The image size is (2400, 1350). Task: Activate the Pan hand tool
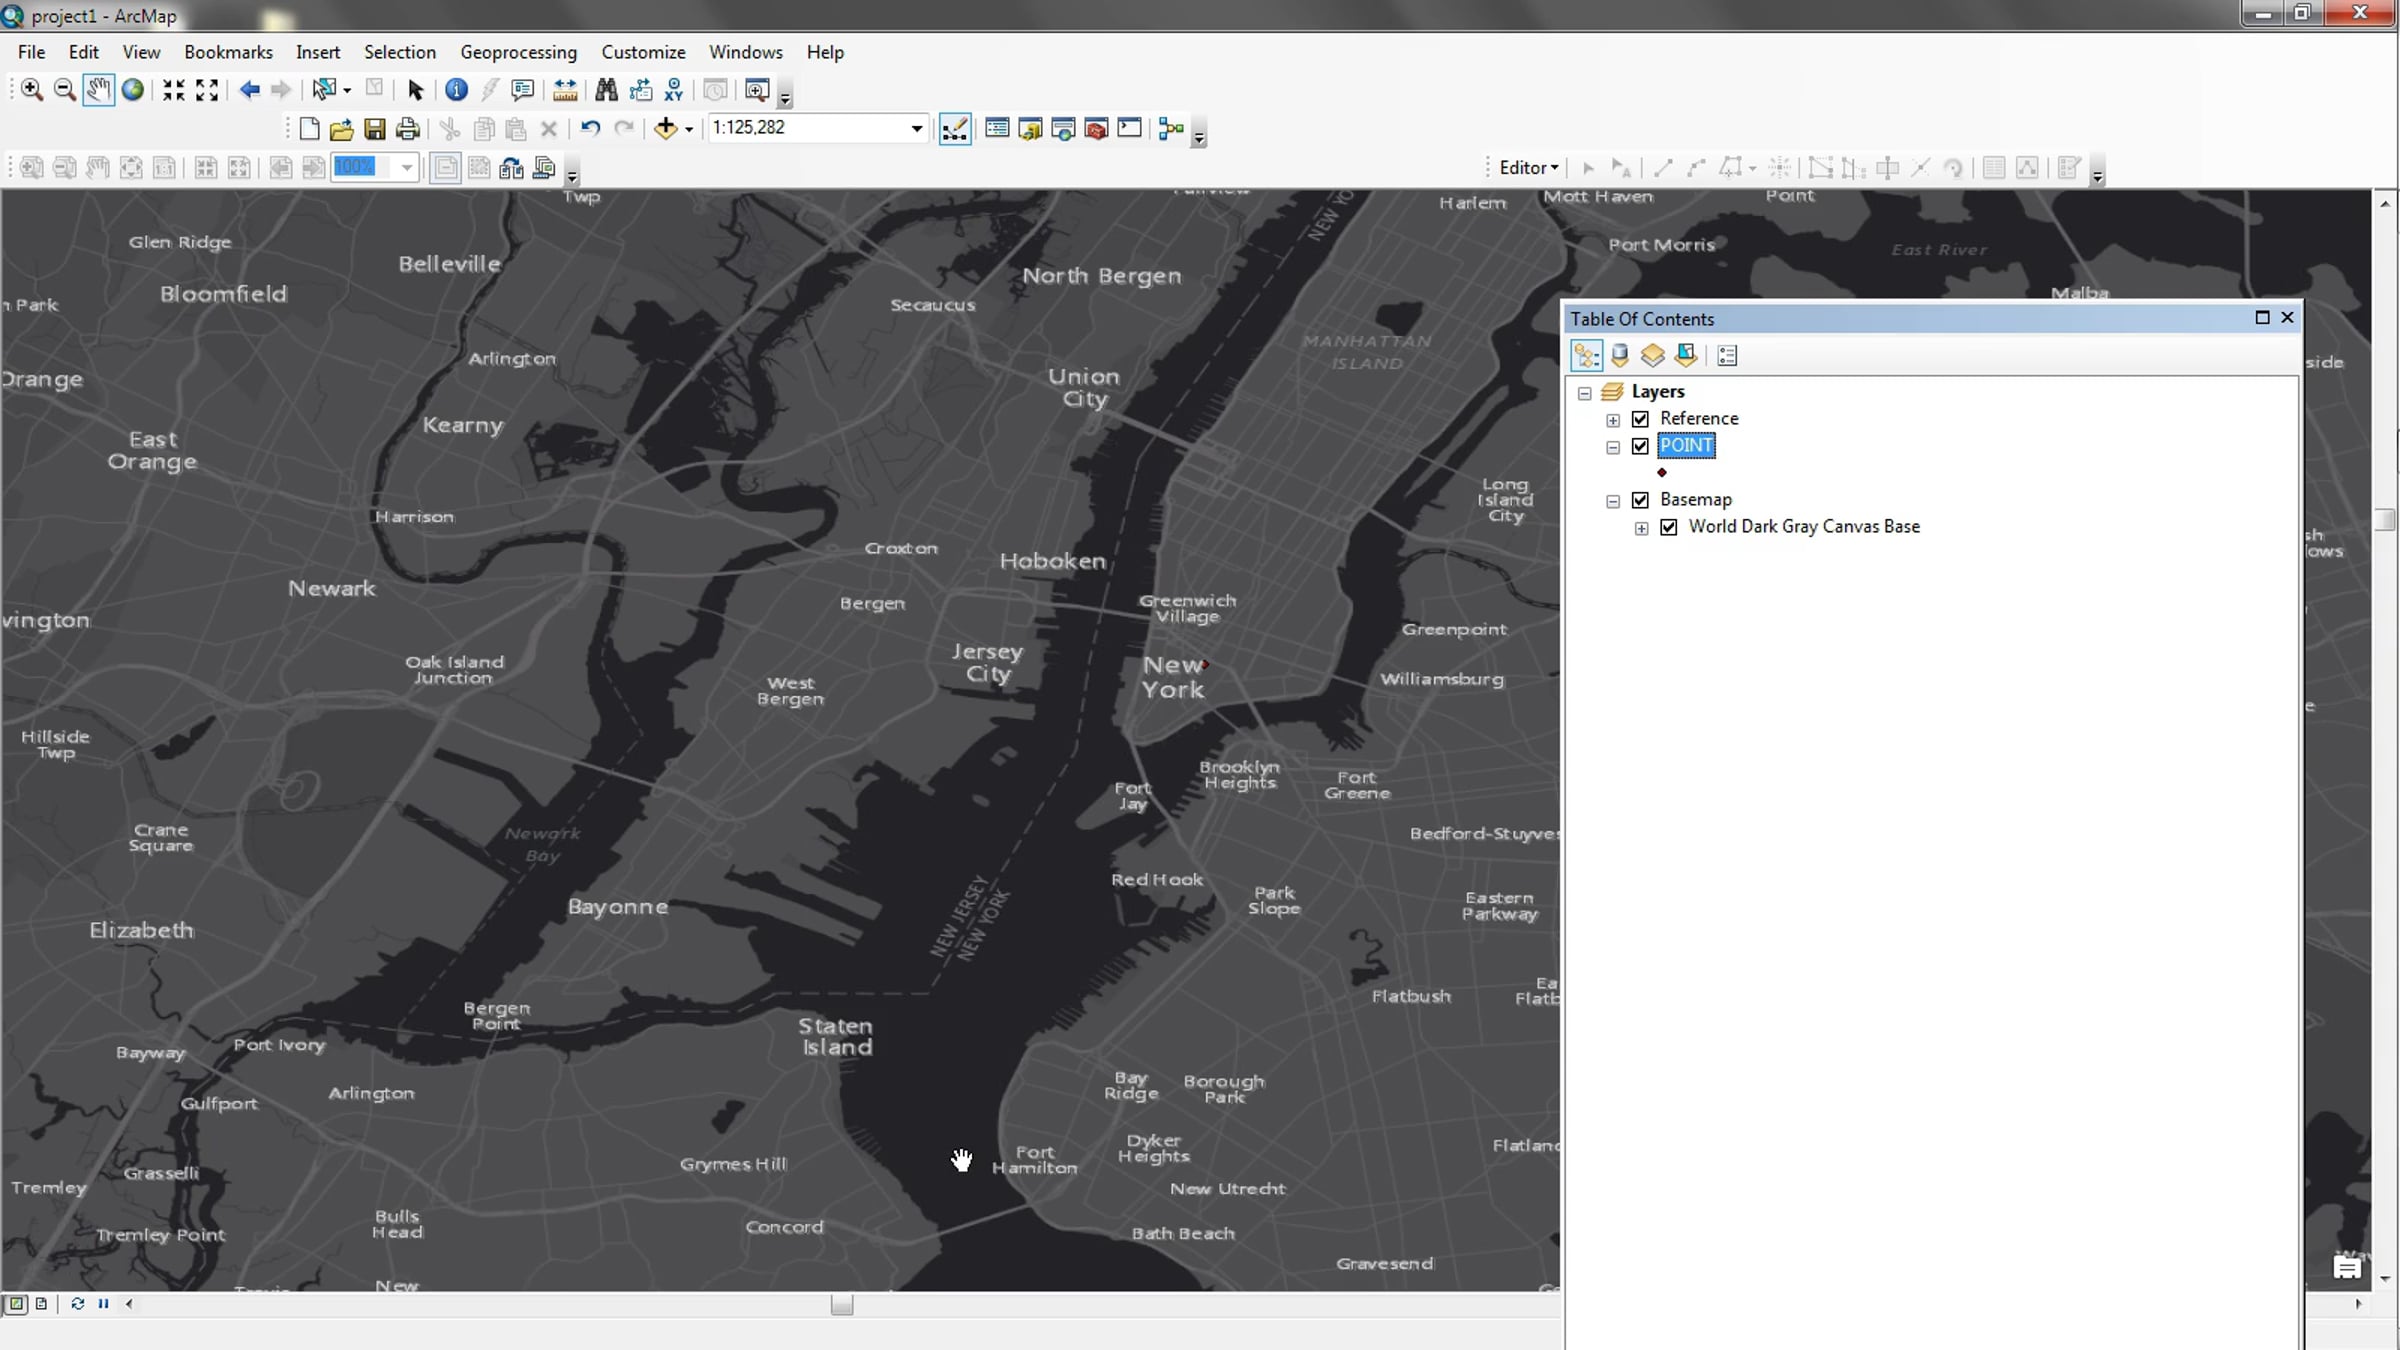[x=98, y=90]
